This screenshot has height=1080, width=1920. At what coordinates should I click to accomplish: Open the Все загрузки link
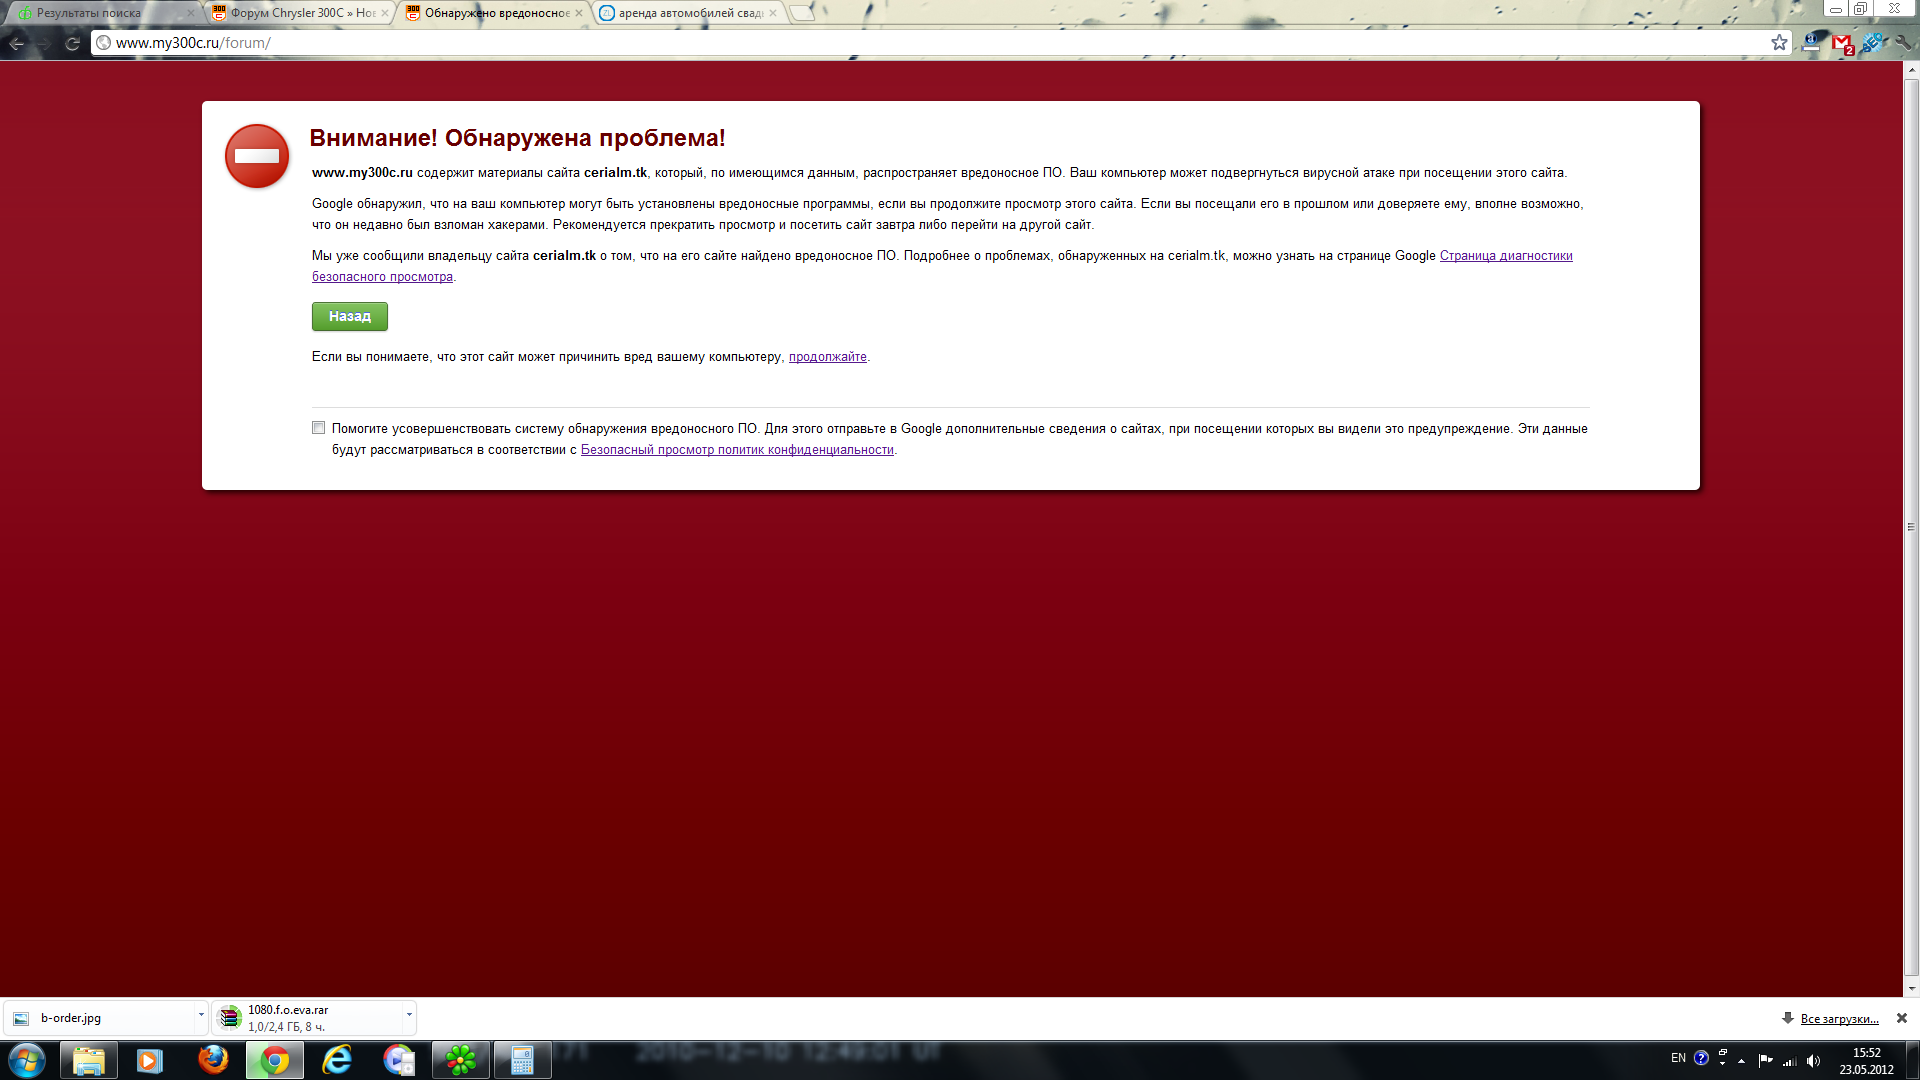coord(1840,1019)
